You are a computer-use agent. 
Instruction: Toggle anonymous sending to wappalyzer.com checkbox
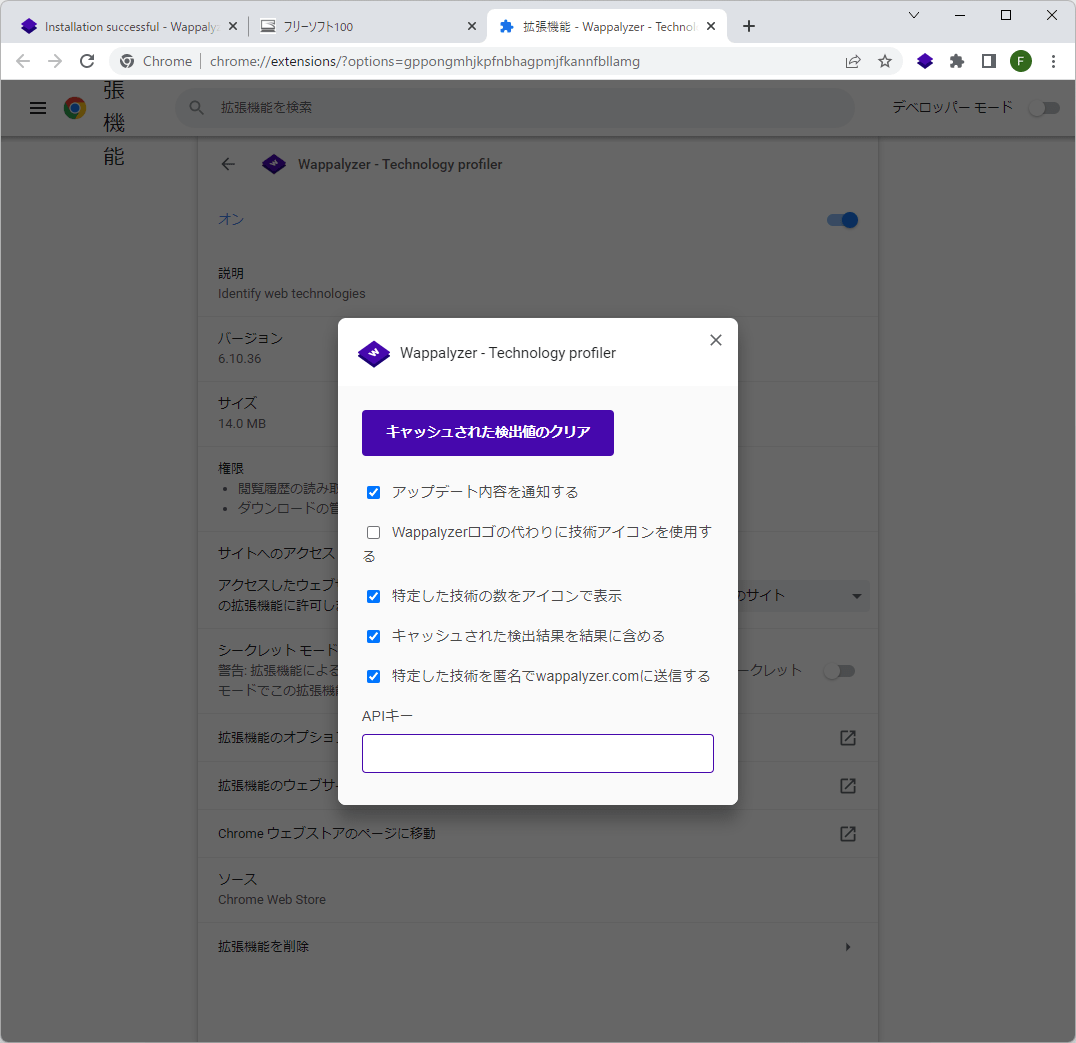coord(373,677)
